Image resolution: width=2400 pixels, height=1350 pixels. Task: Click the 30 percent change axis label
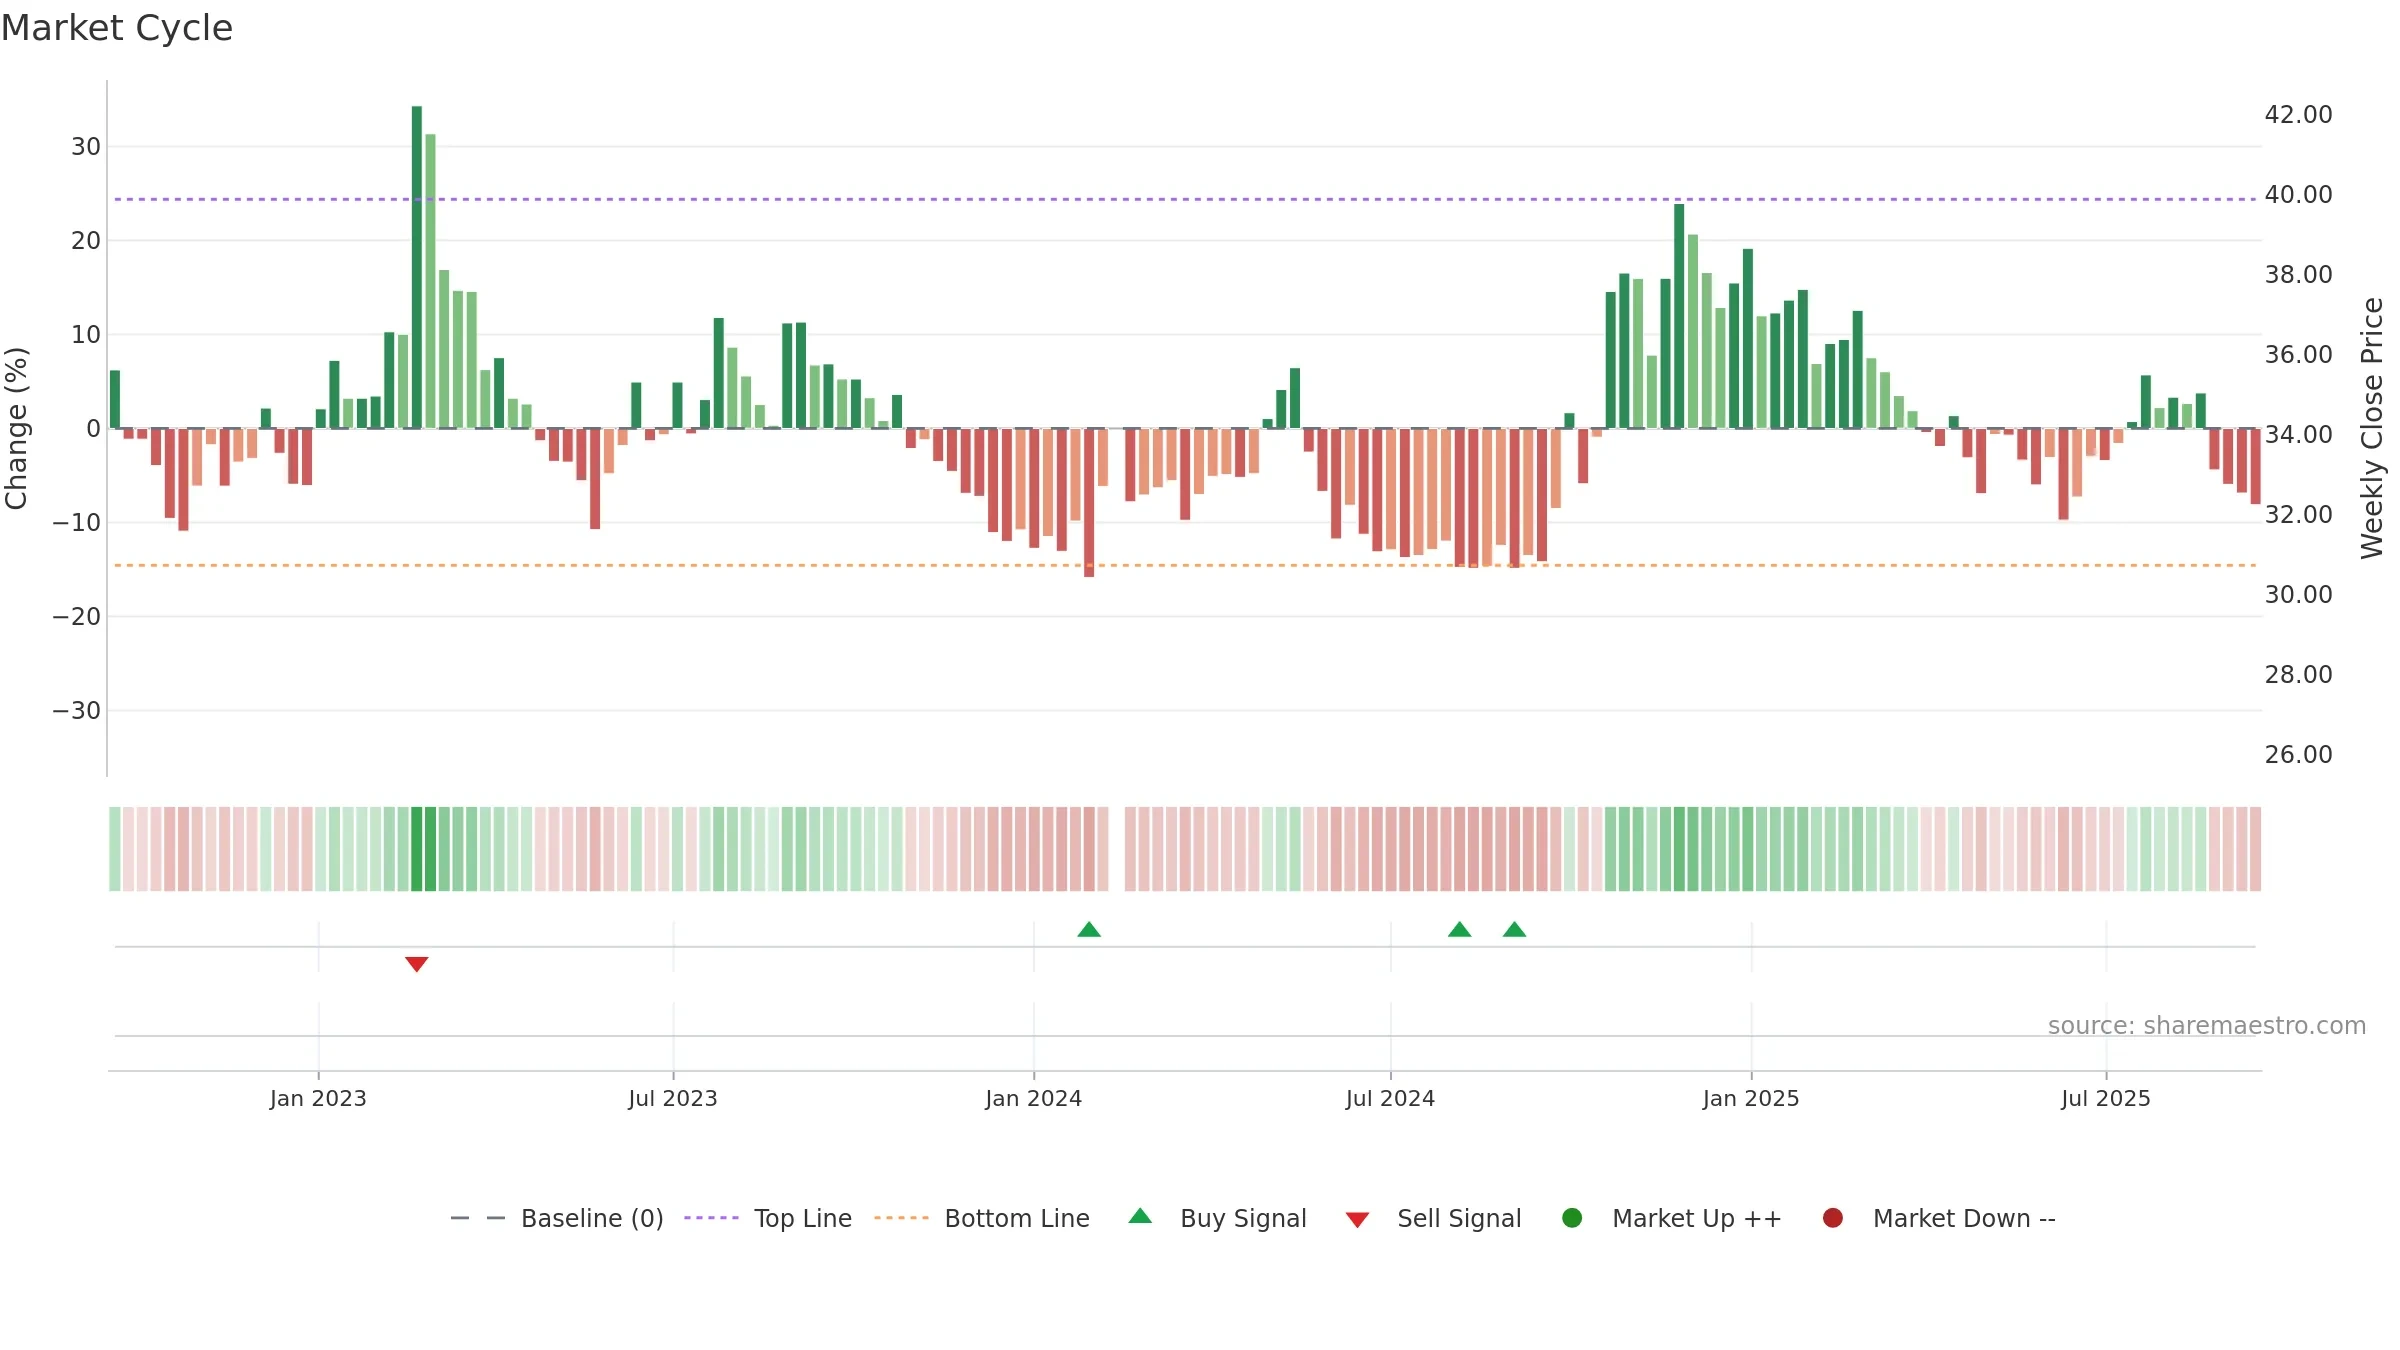coord(86,147)
